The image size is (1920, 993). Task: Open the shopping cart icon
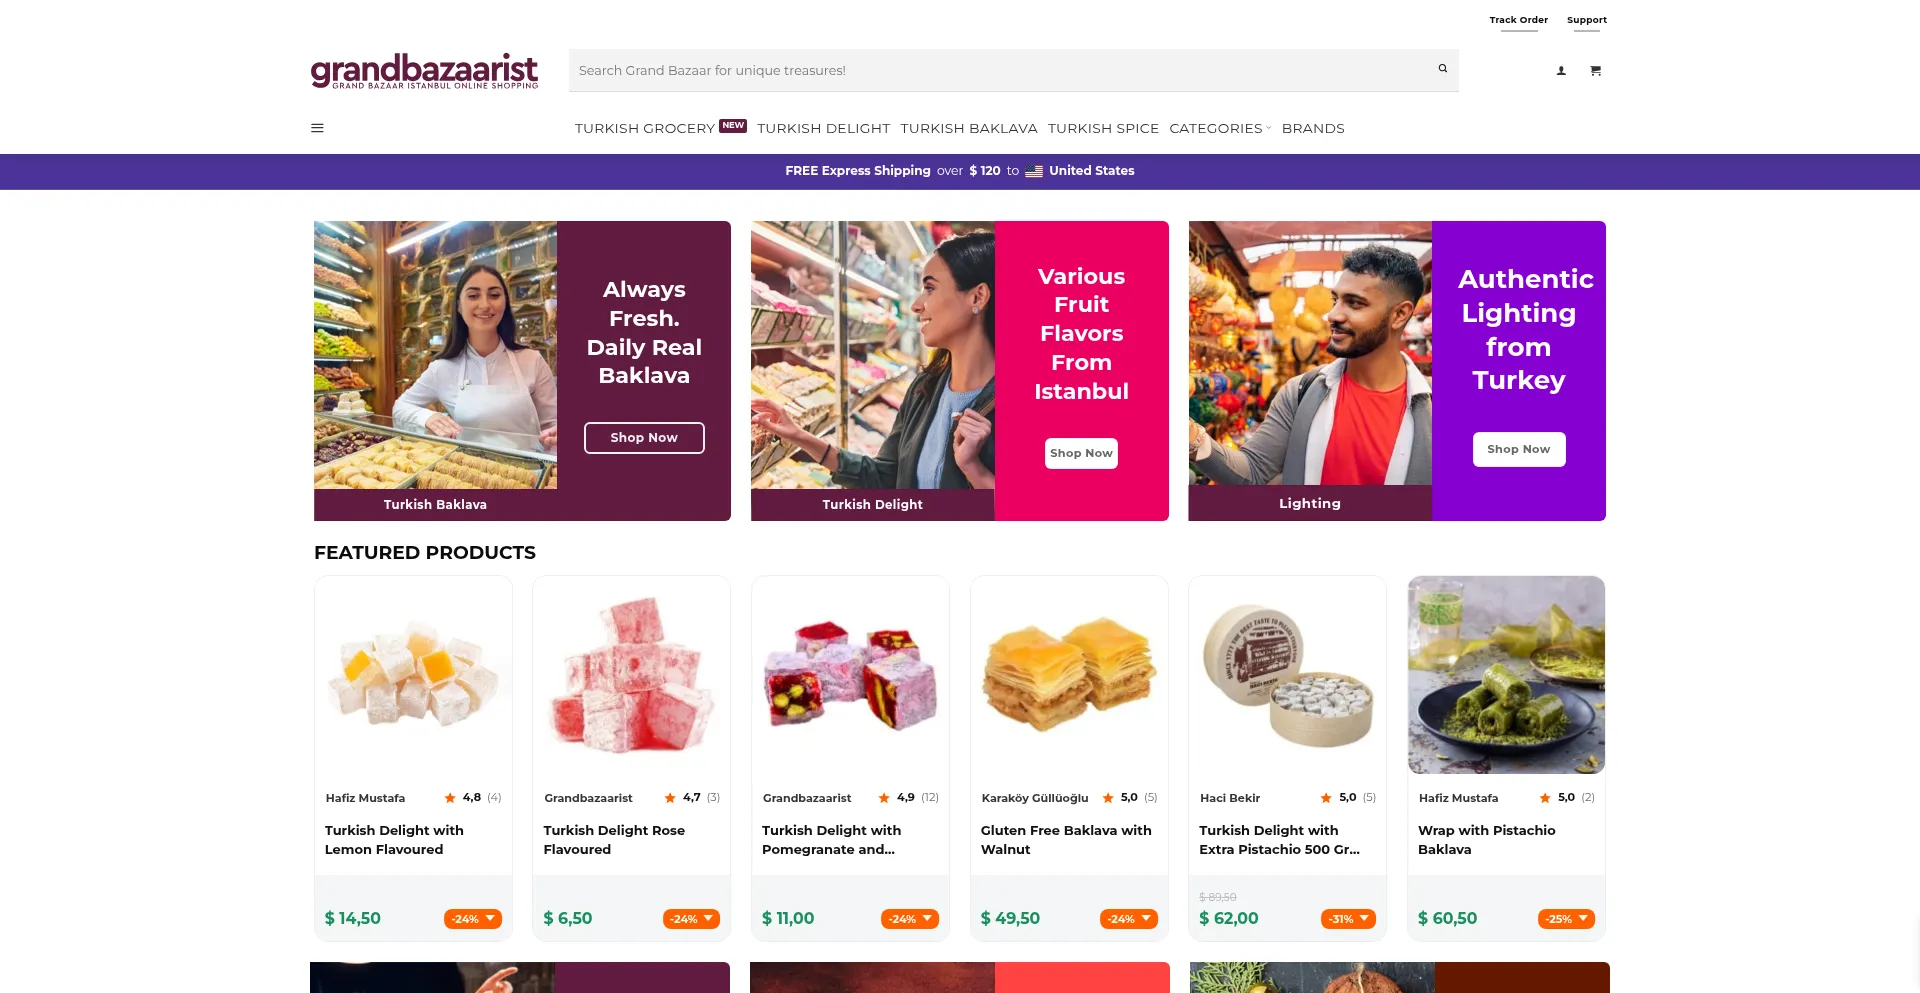[1595, 71]
